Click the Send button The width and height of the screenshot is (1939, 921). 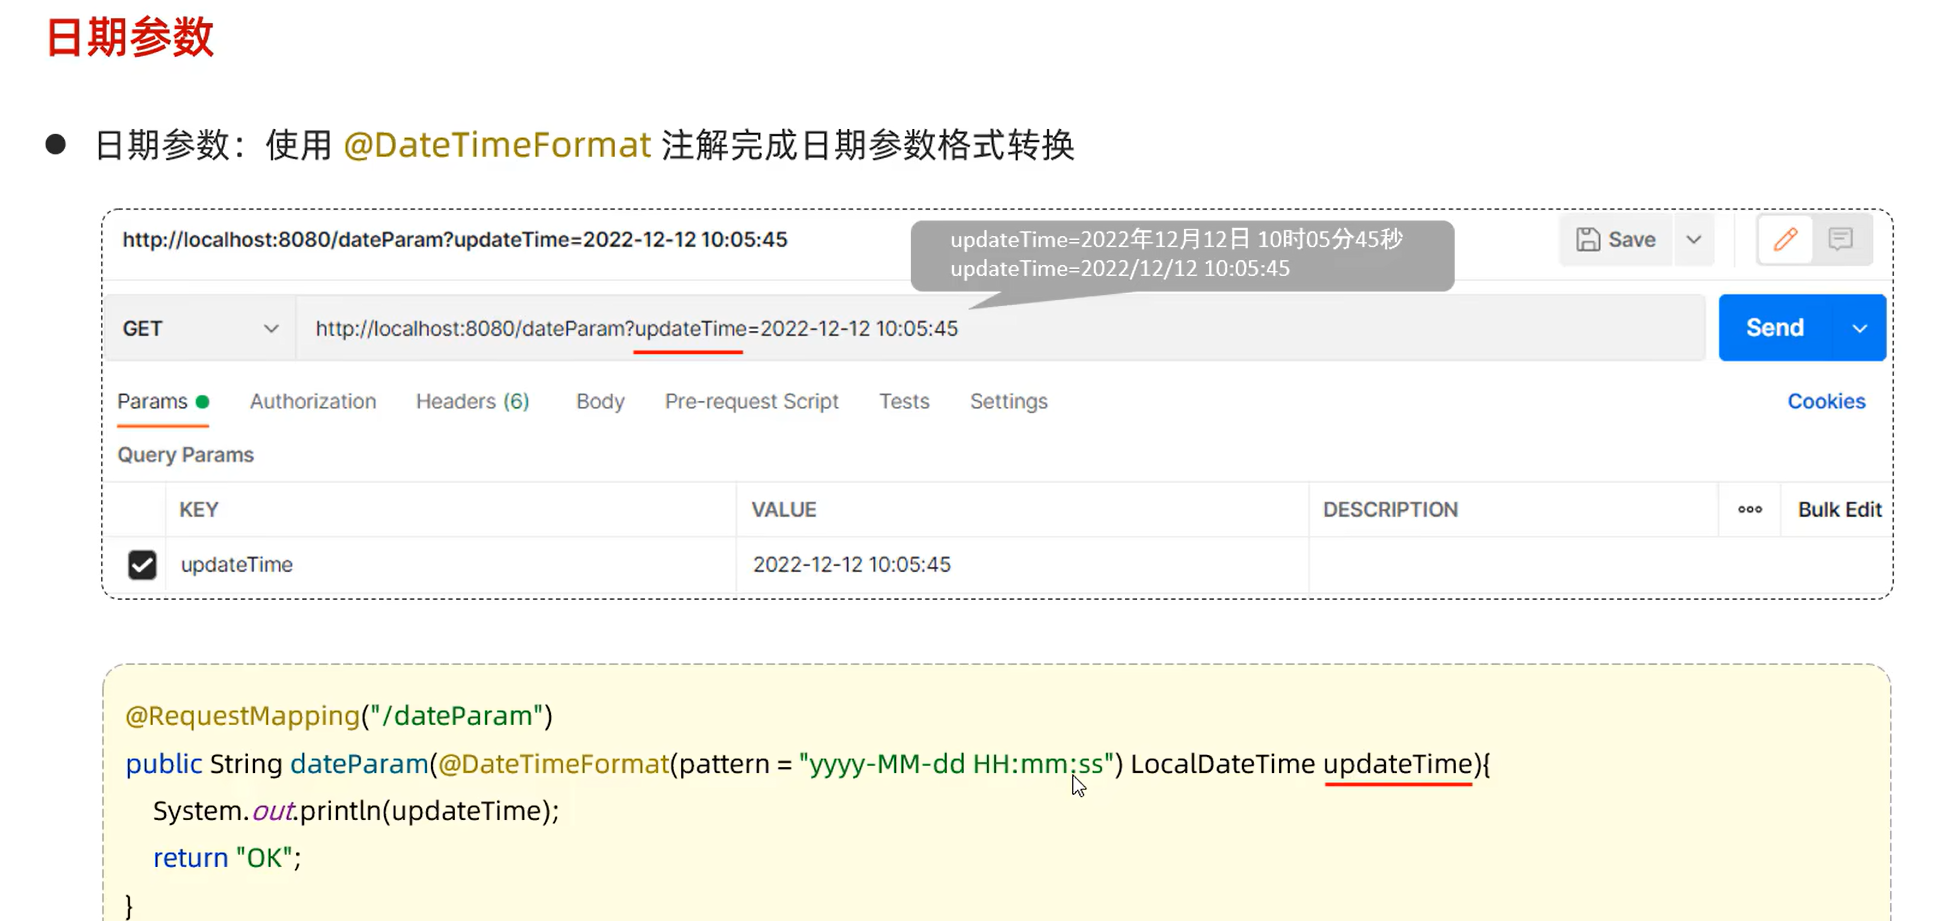click(1773, 327)
